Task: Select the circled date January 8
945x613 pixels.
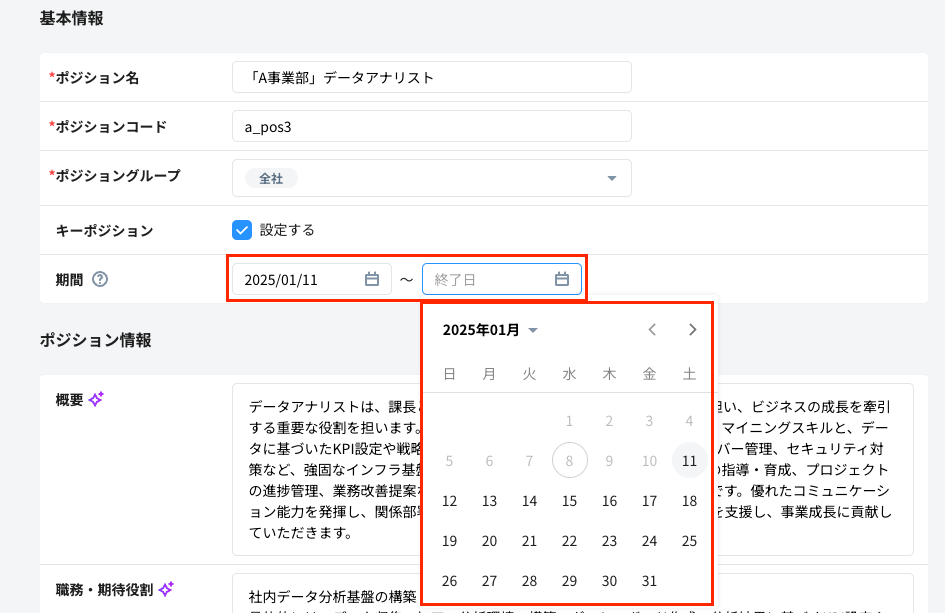Action: pos(569,461)
